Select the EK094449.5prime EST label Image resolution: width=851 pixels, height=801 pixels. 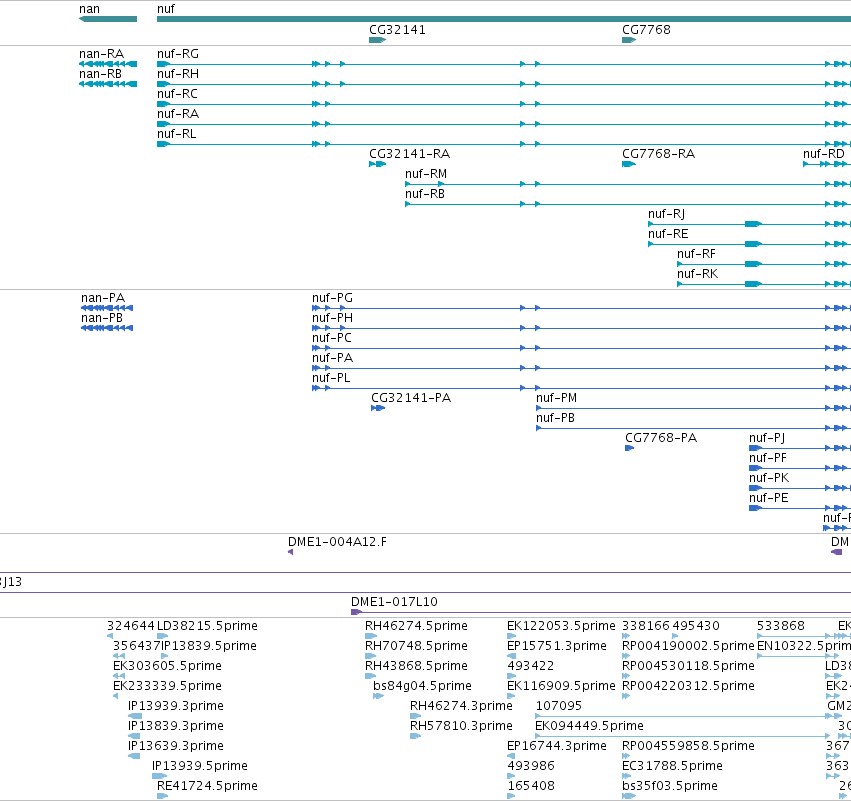coord(589,727)
